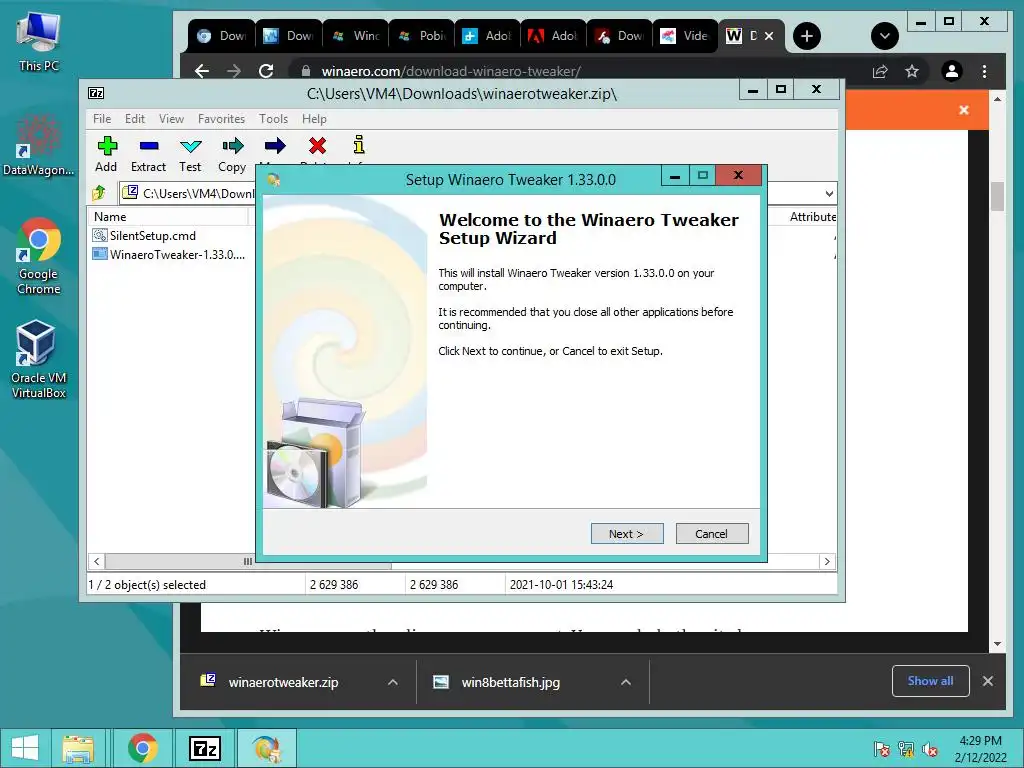Viewport: 1024px width, 768px height.
Task: Go back in Chrome browser
Action: click(x=202, y=71)
